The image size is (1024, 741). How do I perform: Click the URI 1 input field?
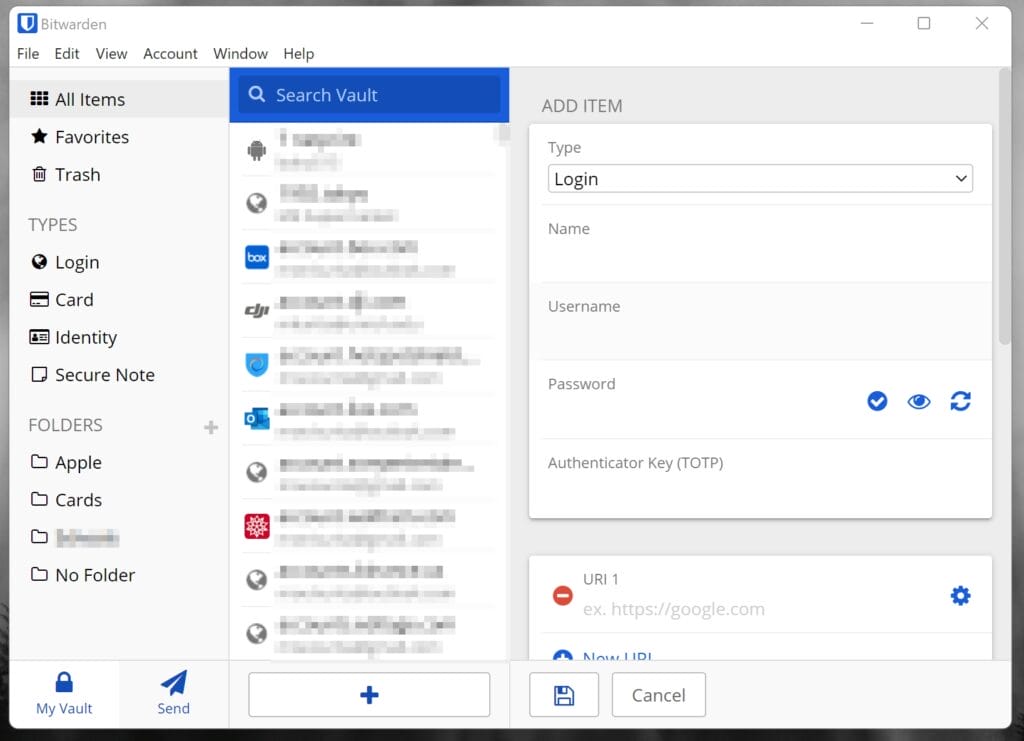click(x=761, y=609)
